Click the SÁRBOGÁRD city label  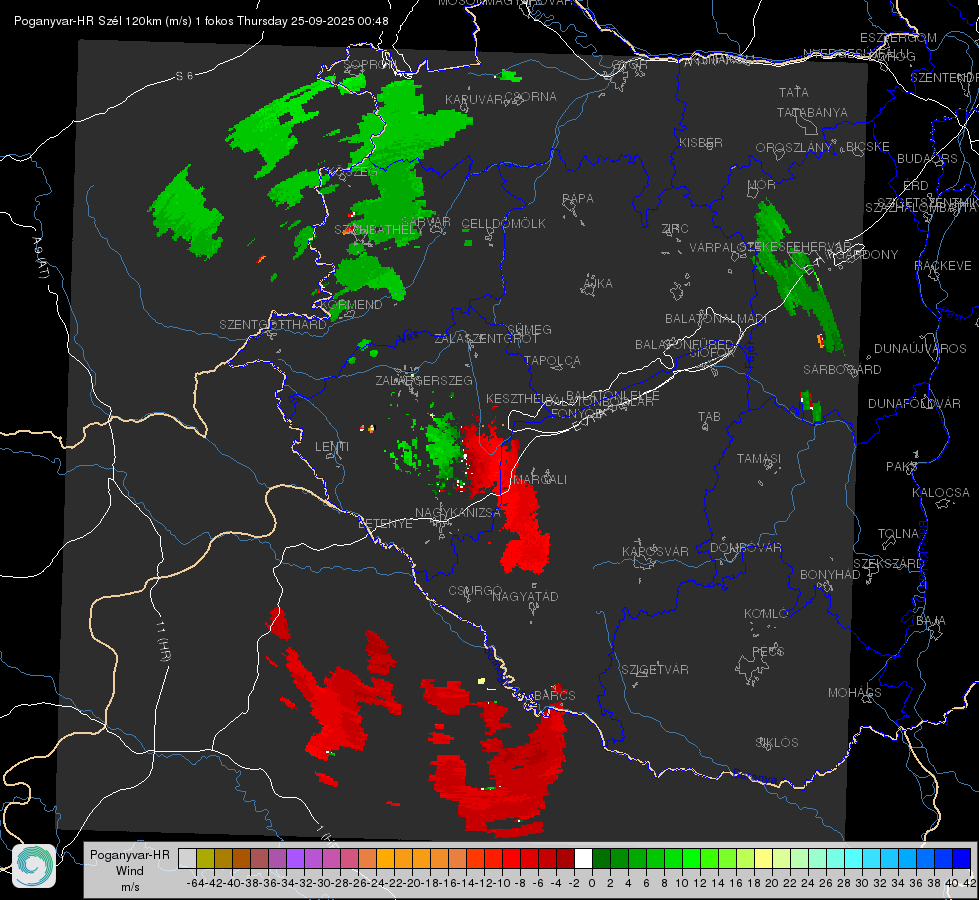(842, 370)
